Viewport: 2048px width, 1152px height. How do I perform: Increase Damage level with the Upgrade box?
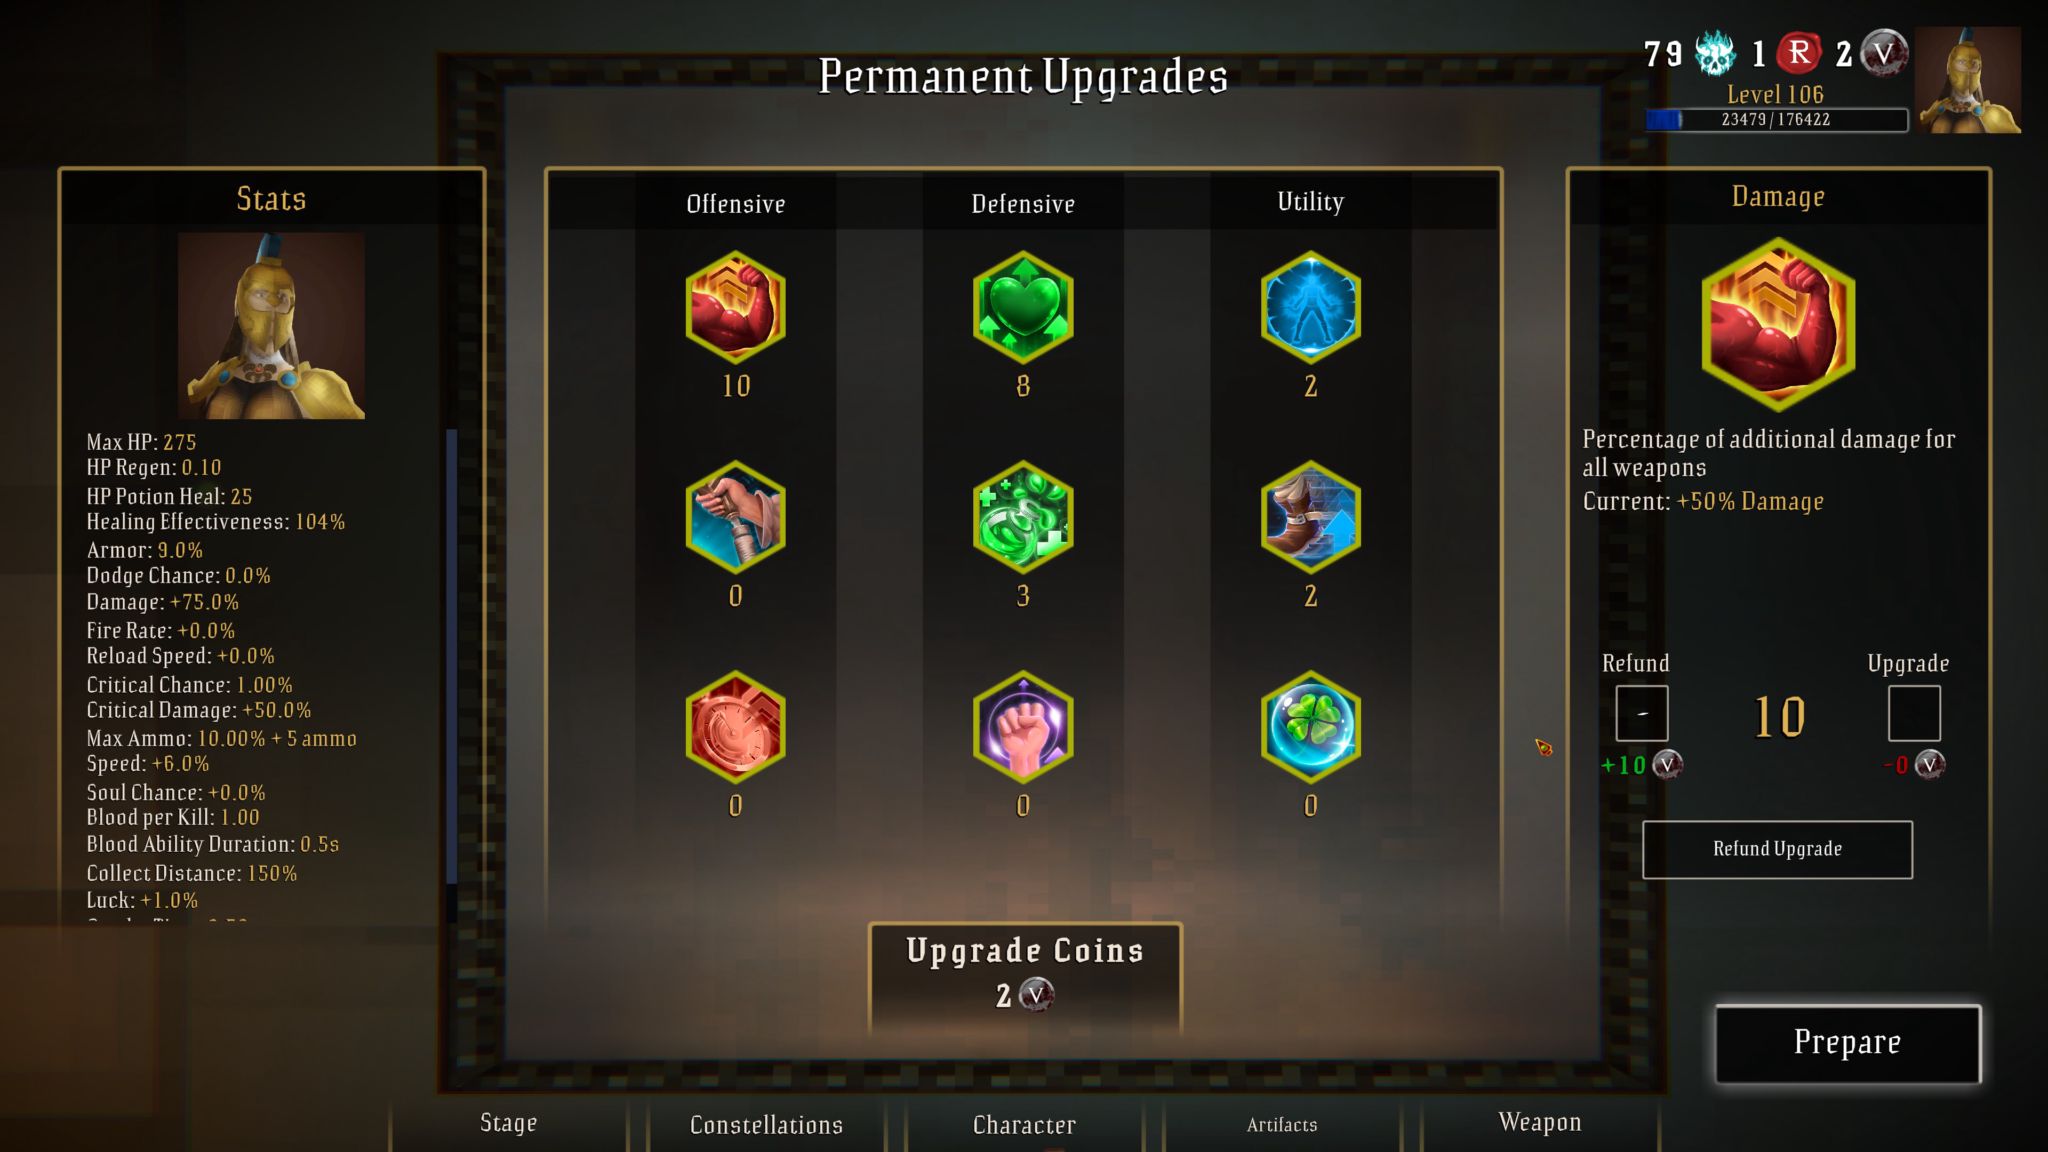click(x=1914, y=713)
